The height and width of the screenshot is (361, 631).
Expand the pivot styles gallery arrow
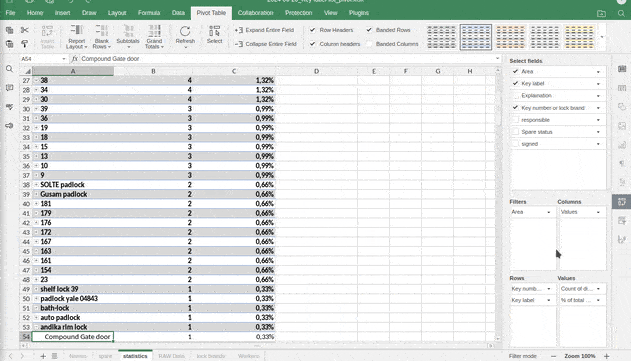(x=602, y=37)
